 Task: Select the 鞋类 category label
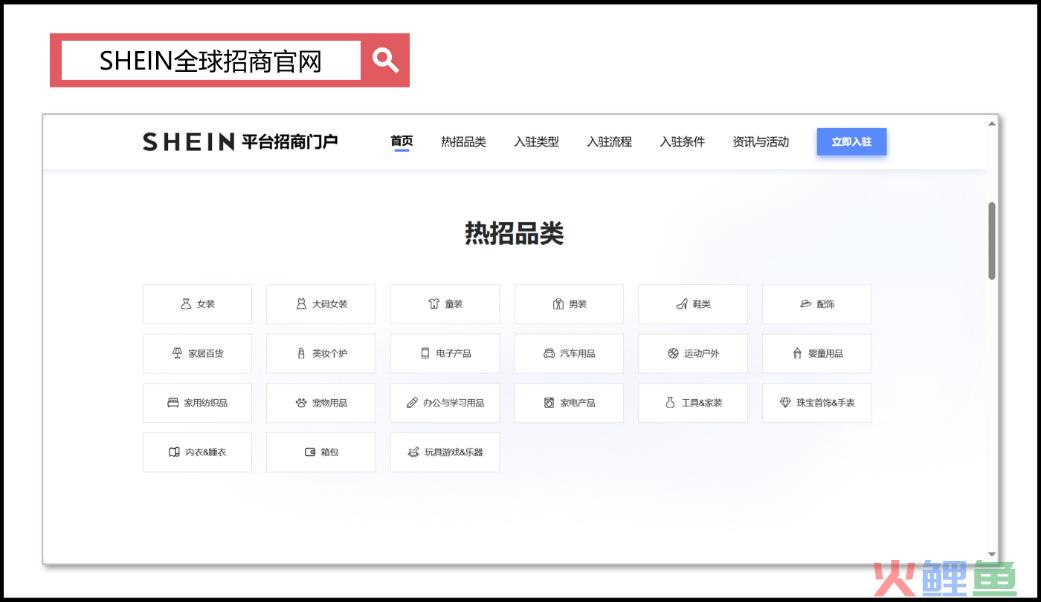pos(702,304)
